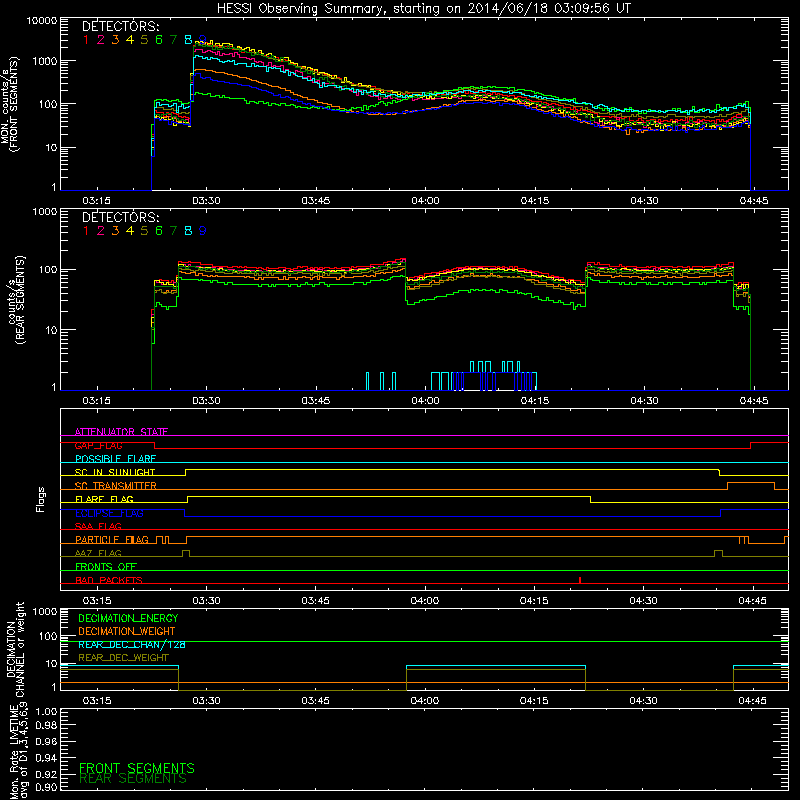
Task: Click the Mon. Rate LIVETIME axis title
Action: (x=19, y=753)
